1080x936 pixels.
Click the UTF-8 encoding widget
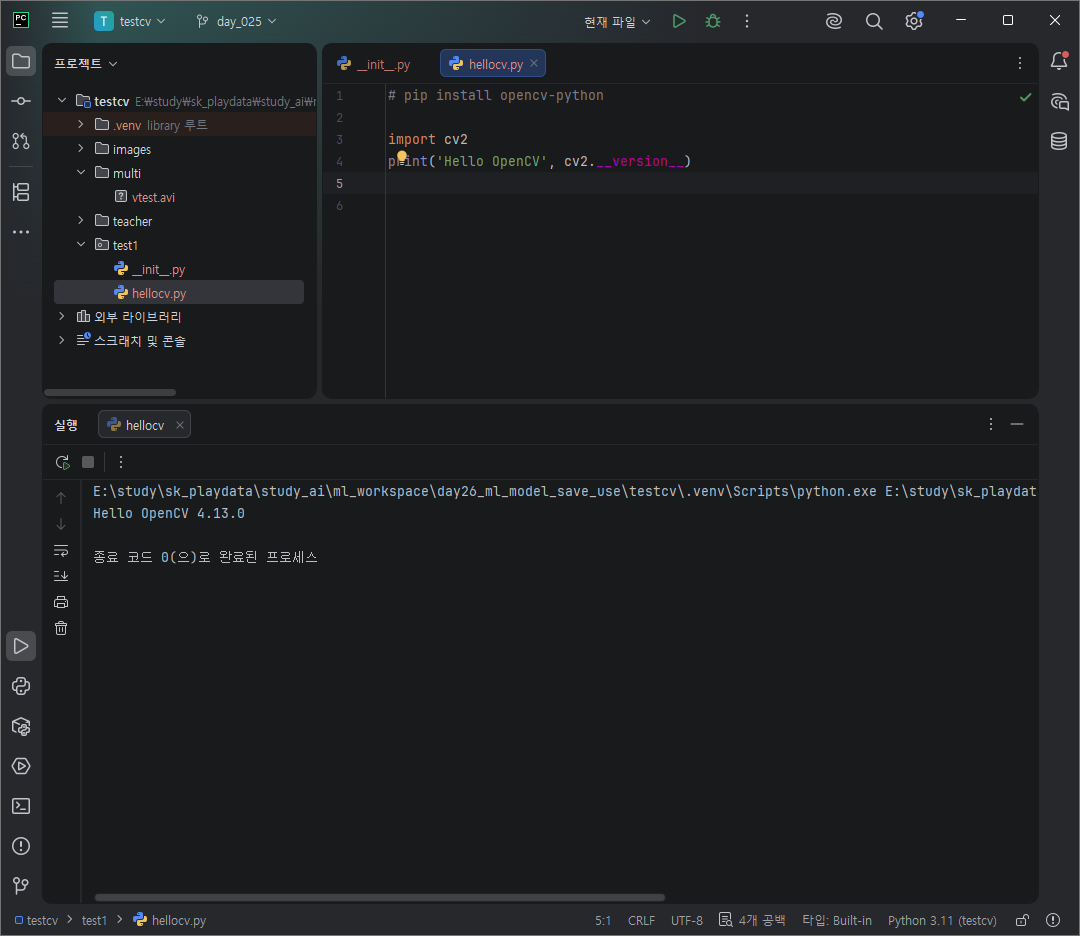[x=687, y=920]
